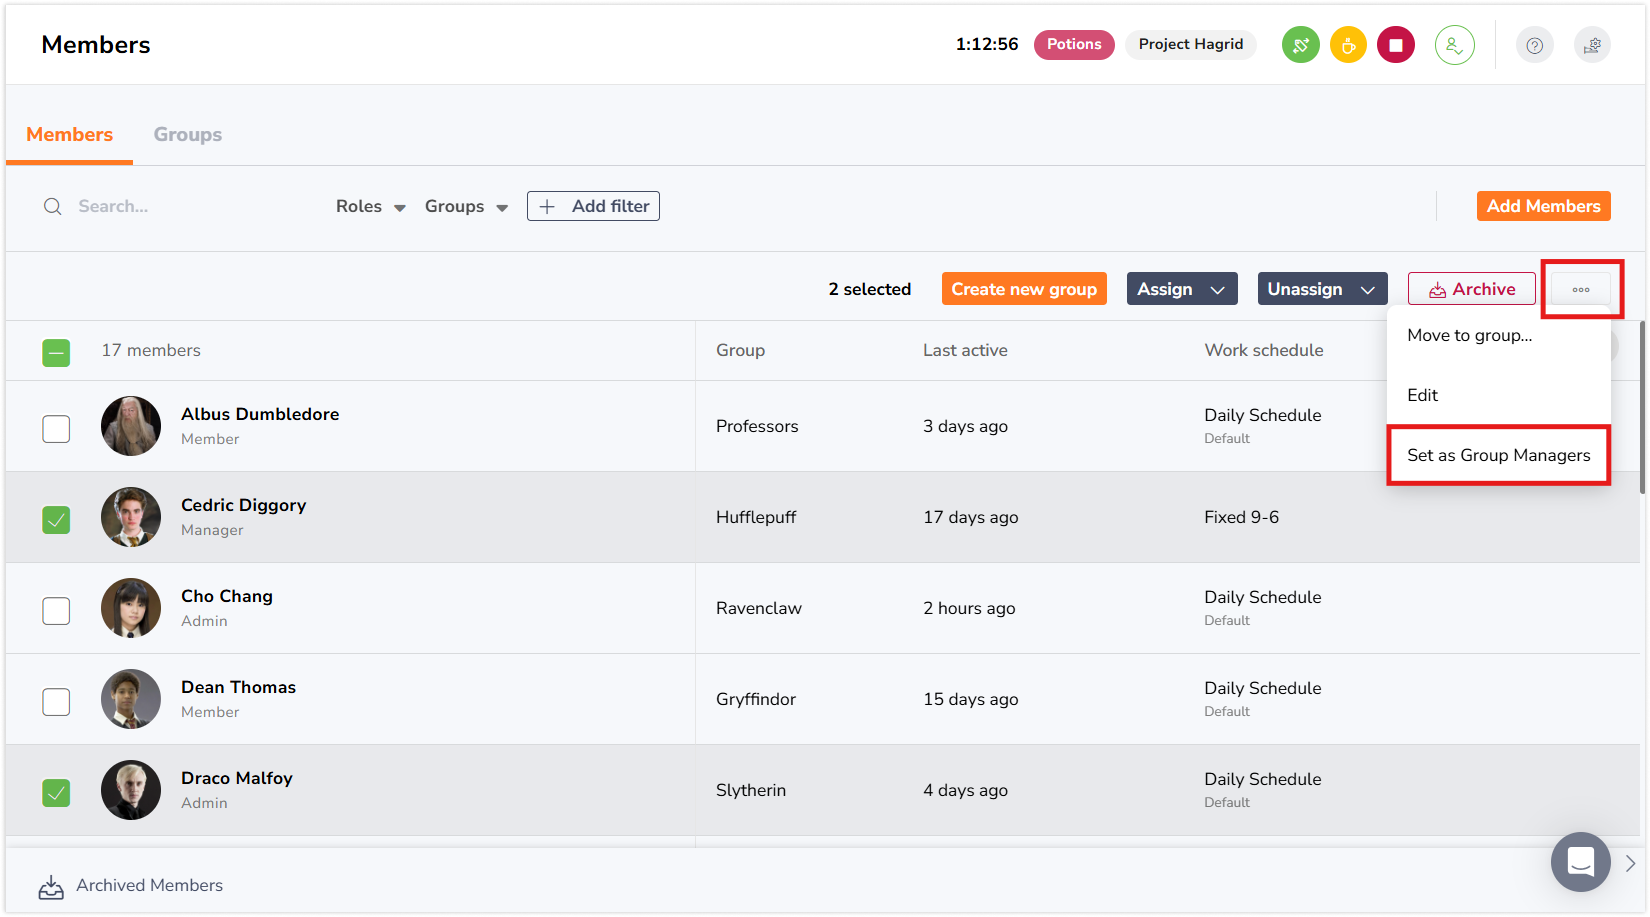Choose Edit from the more menu
The image size is (1650, 917).
pyautogui.click(x=1498, y=395)
